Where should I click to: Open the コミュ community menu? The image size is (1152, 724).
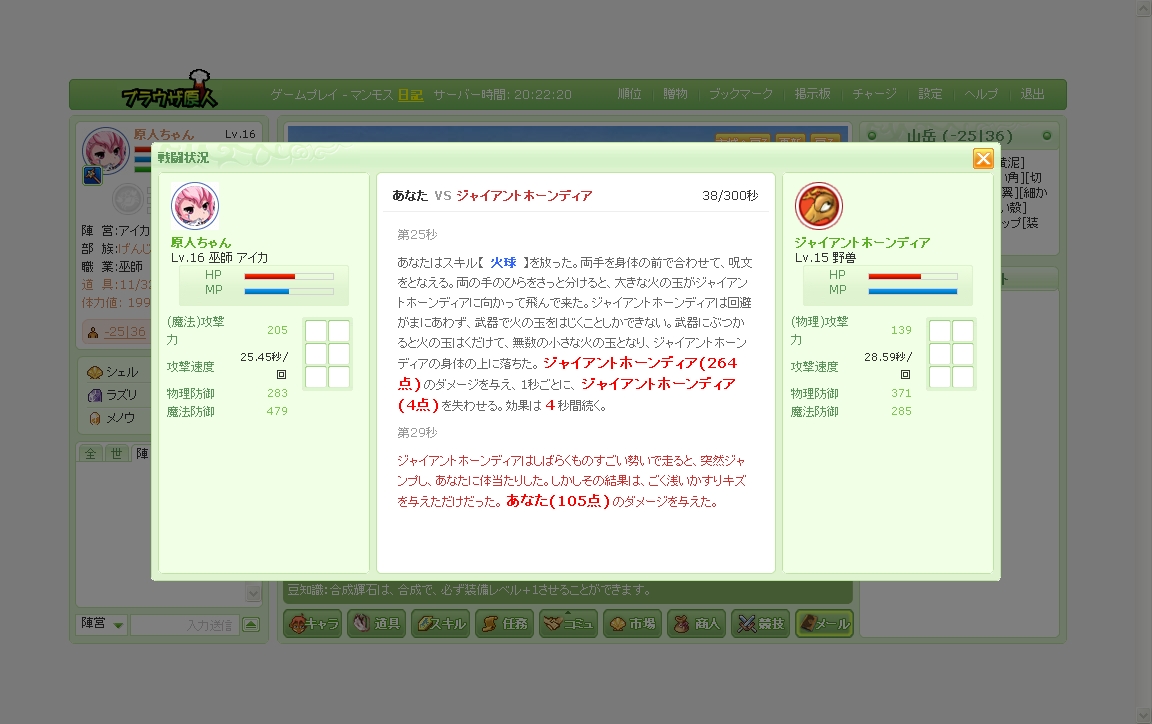tap(568, 623)
